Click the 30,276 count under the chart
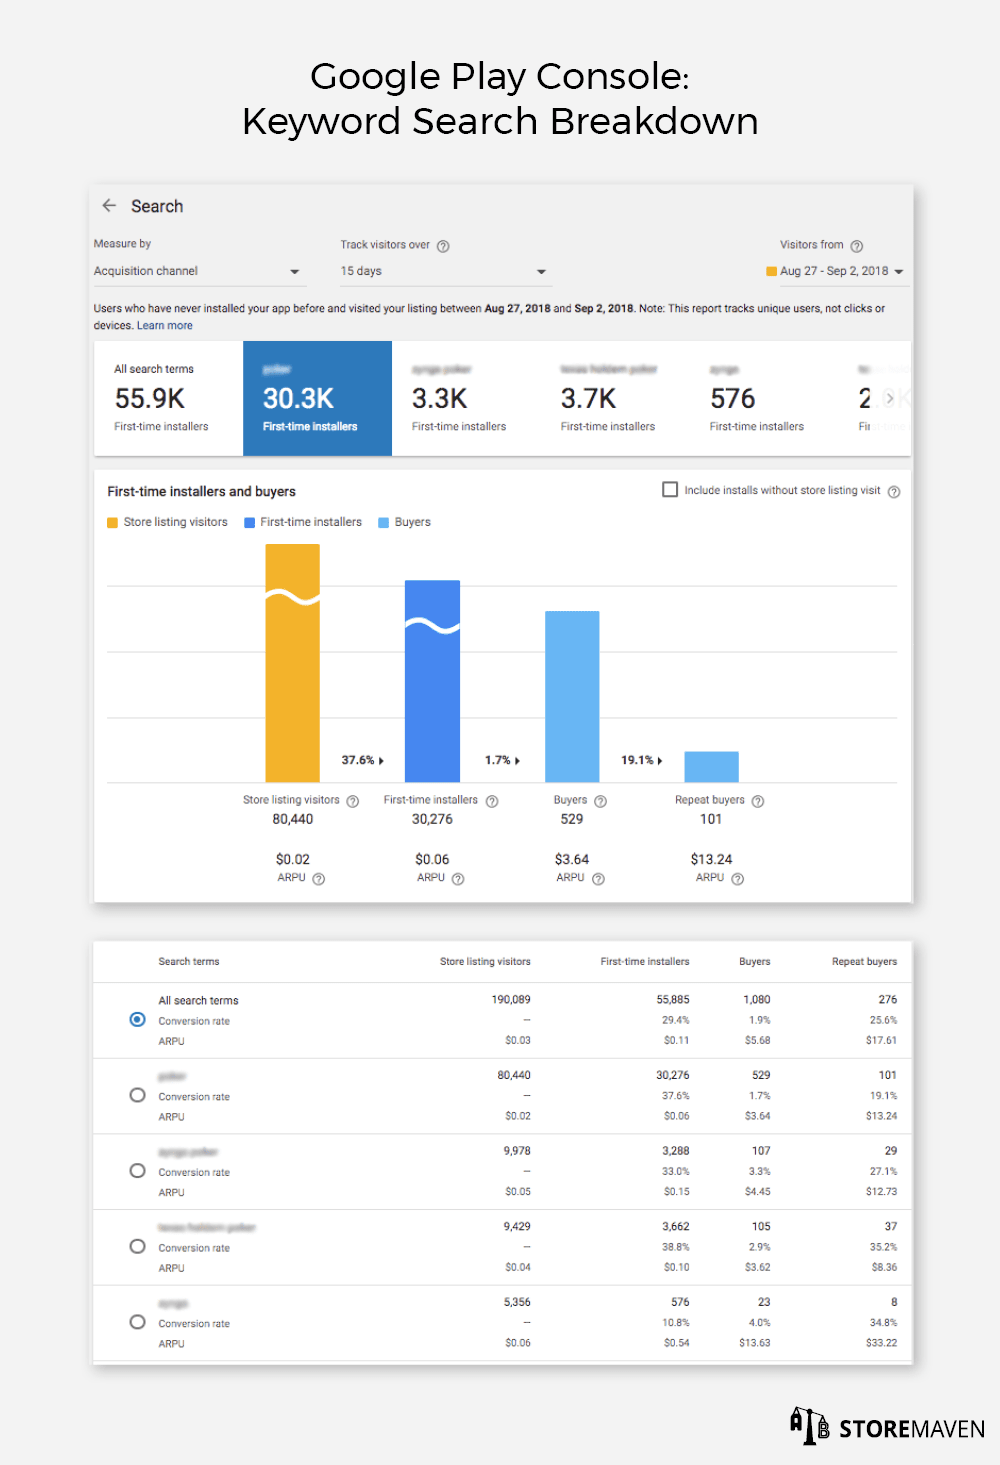The image size is (1000, 1465). [x=432, y=819]
